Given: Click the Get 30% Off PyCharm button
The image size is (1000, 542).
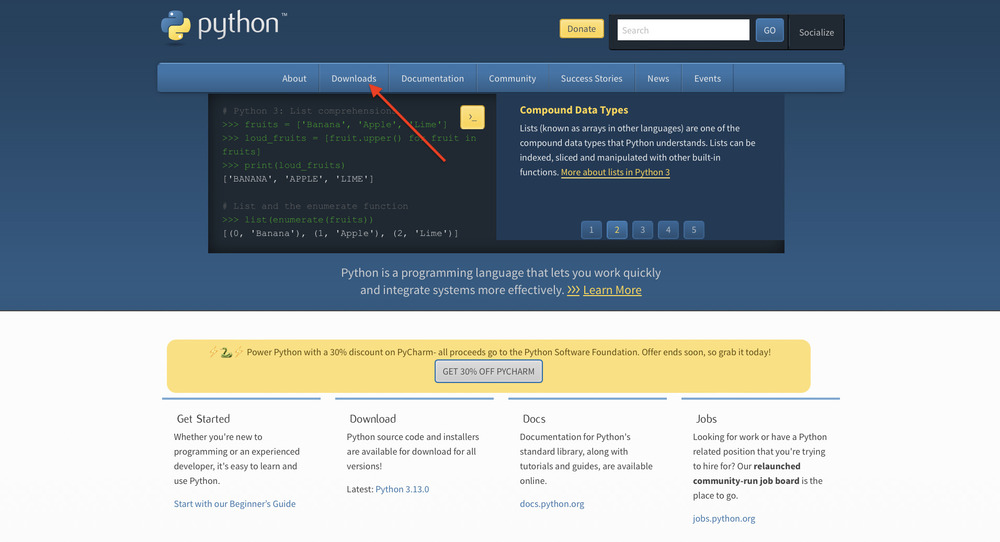Looking at the screenshot, I should (488, 371).
